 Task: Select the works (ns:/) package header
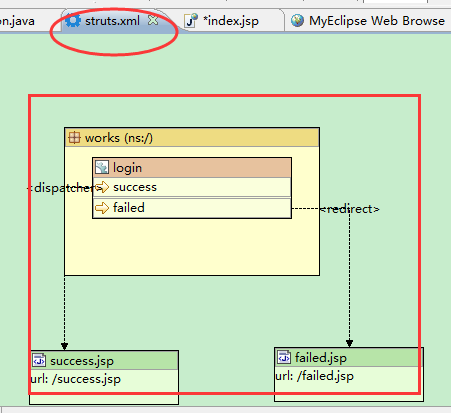tap(192, 137)
